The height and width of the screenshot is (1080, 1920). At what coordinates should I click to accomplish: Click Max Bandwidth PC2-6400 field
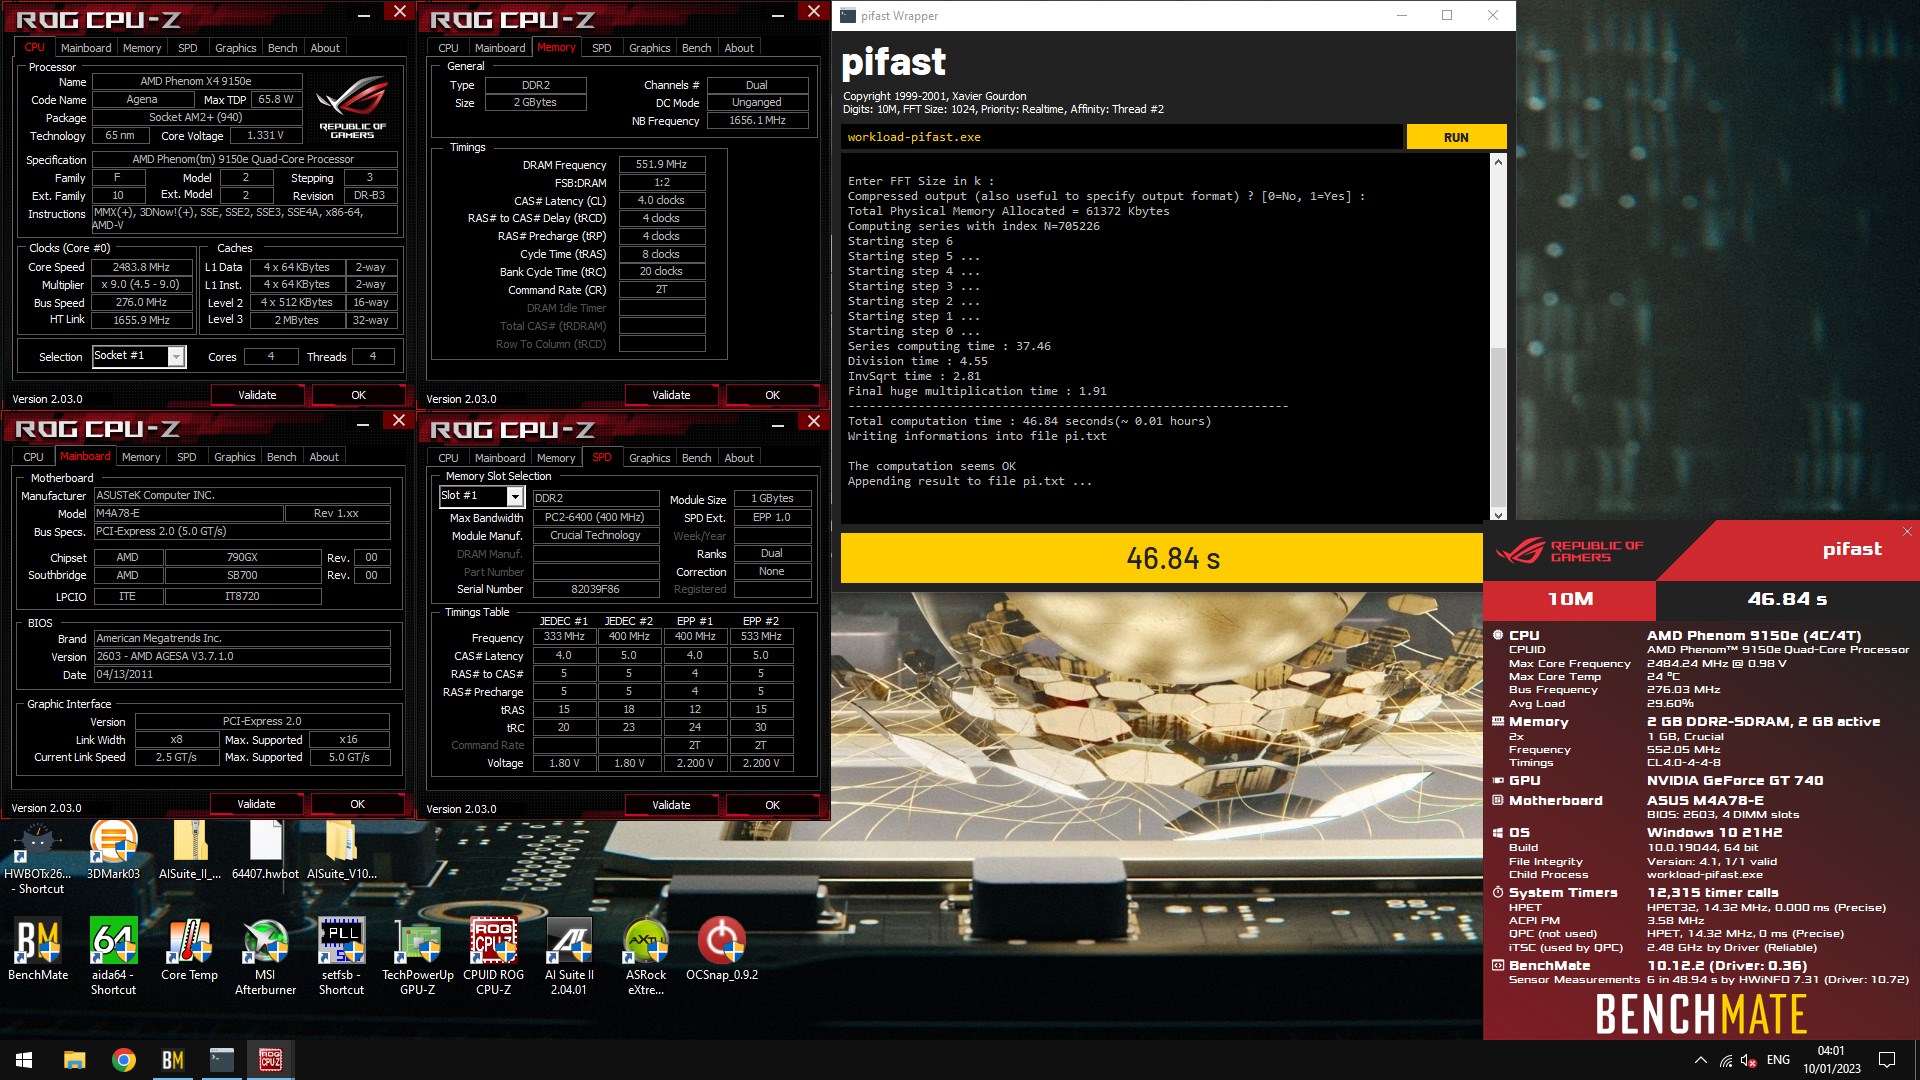click(x=595, y=518)
